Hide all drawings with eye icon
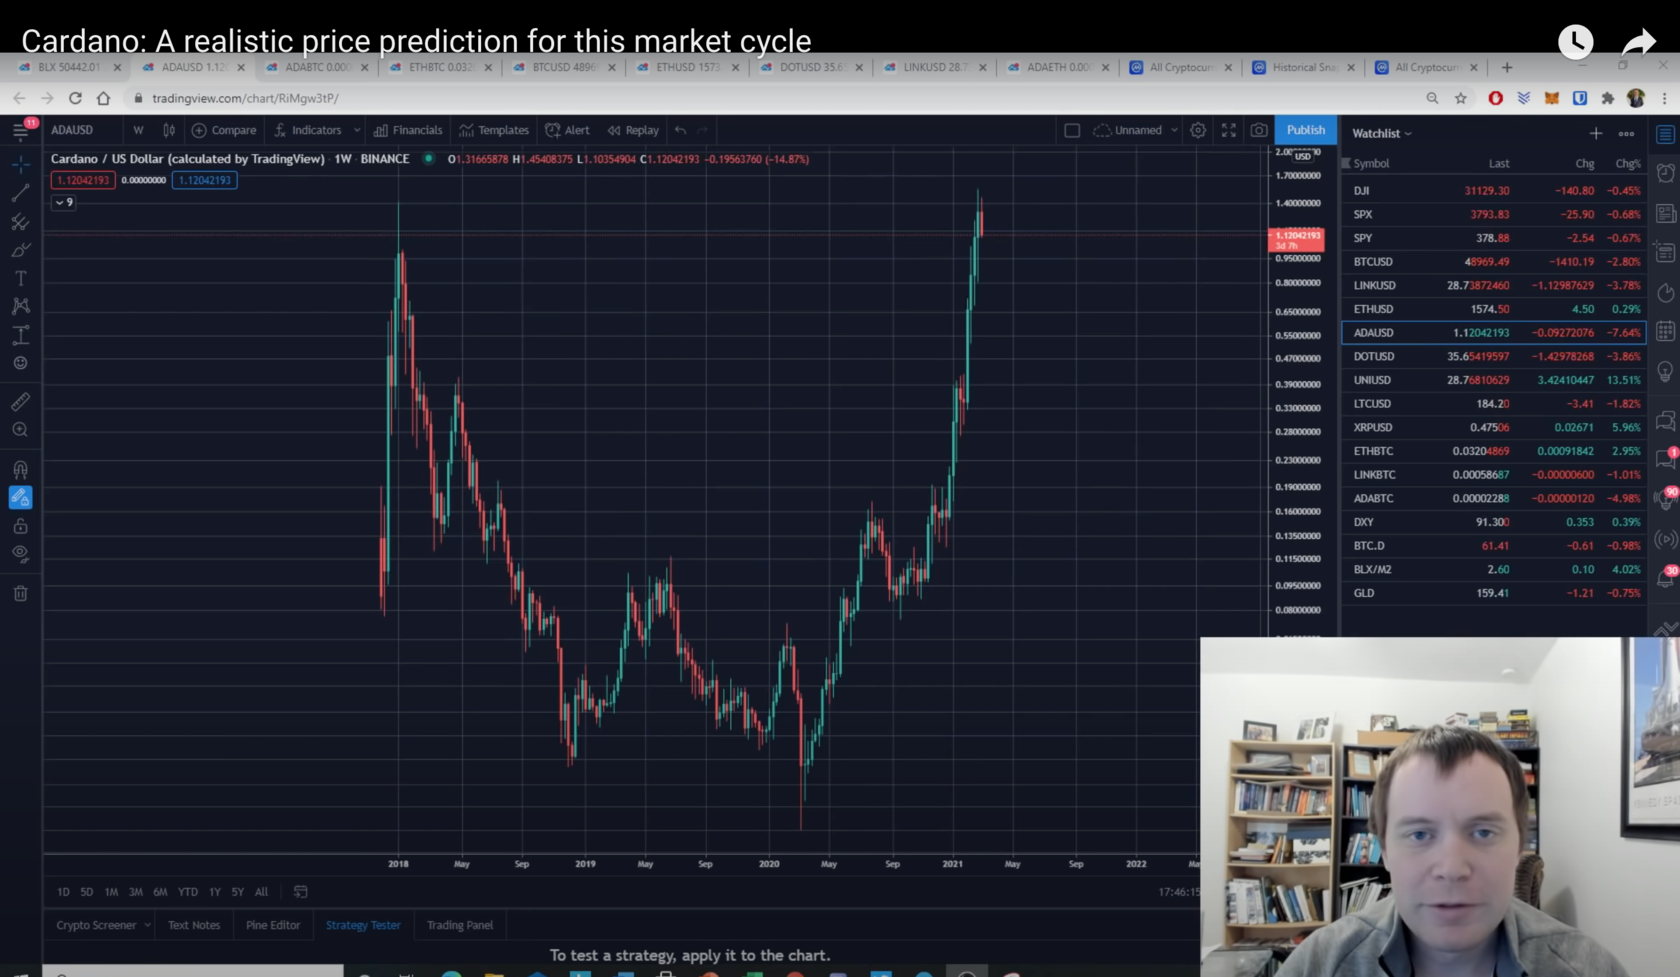Screen dimensions: 1680x977 pos(20,554)
